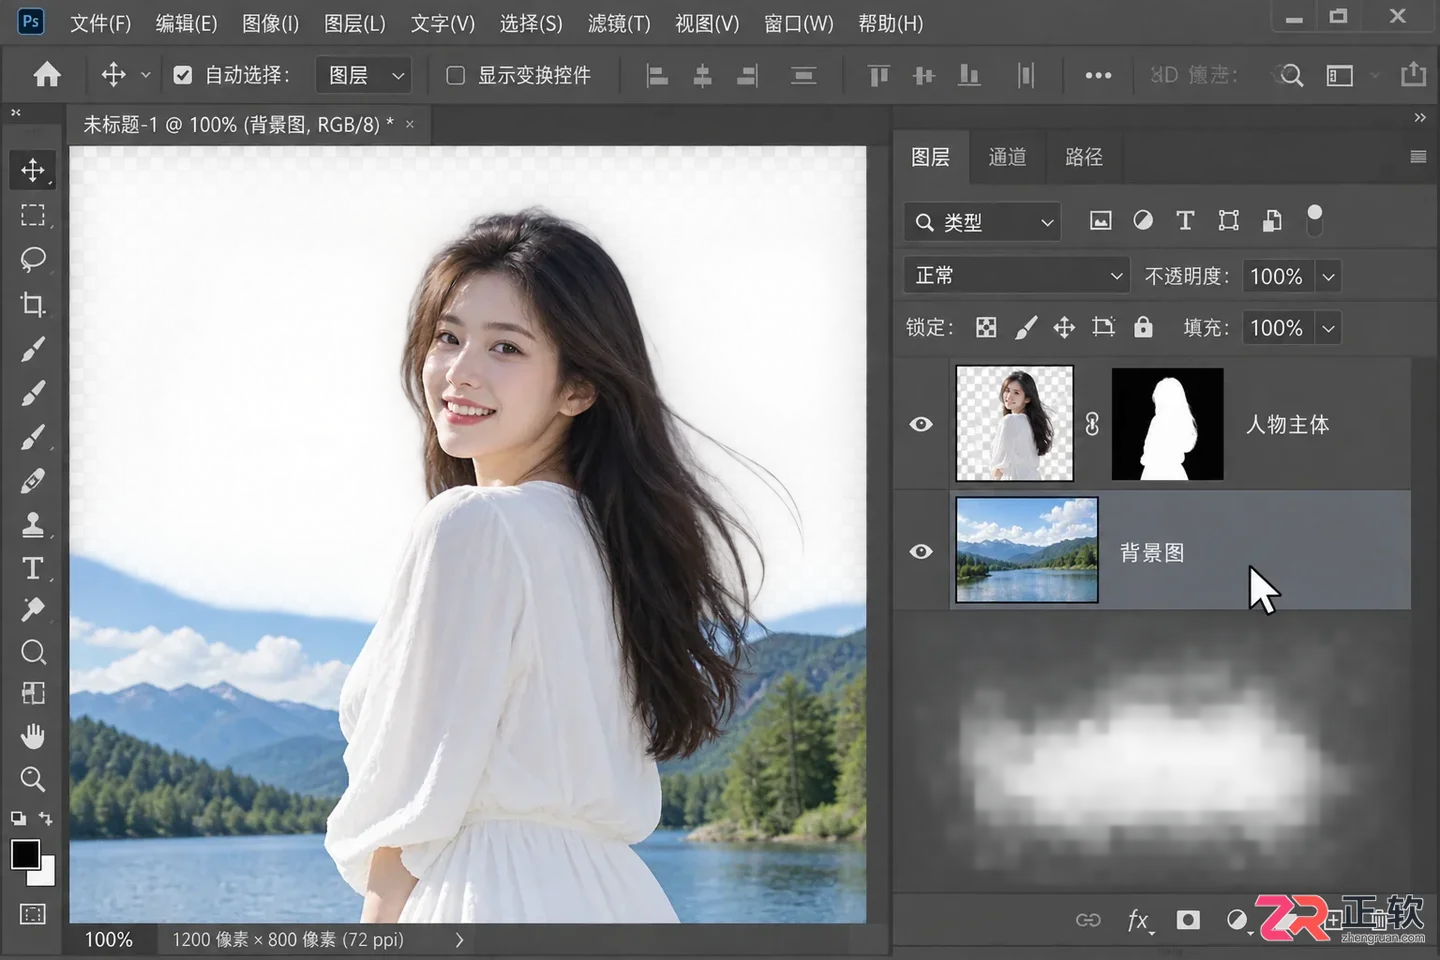This screenshot has height=960, width=1440.
Task: Open the 不透明度 slider arrow
Action: (x=1328, y=276)
